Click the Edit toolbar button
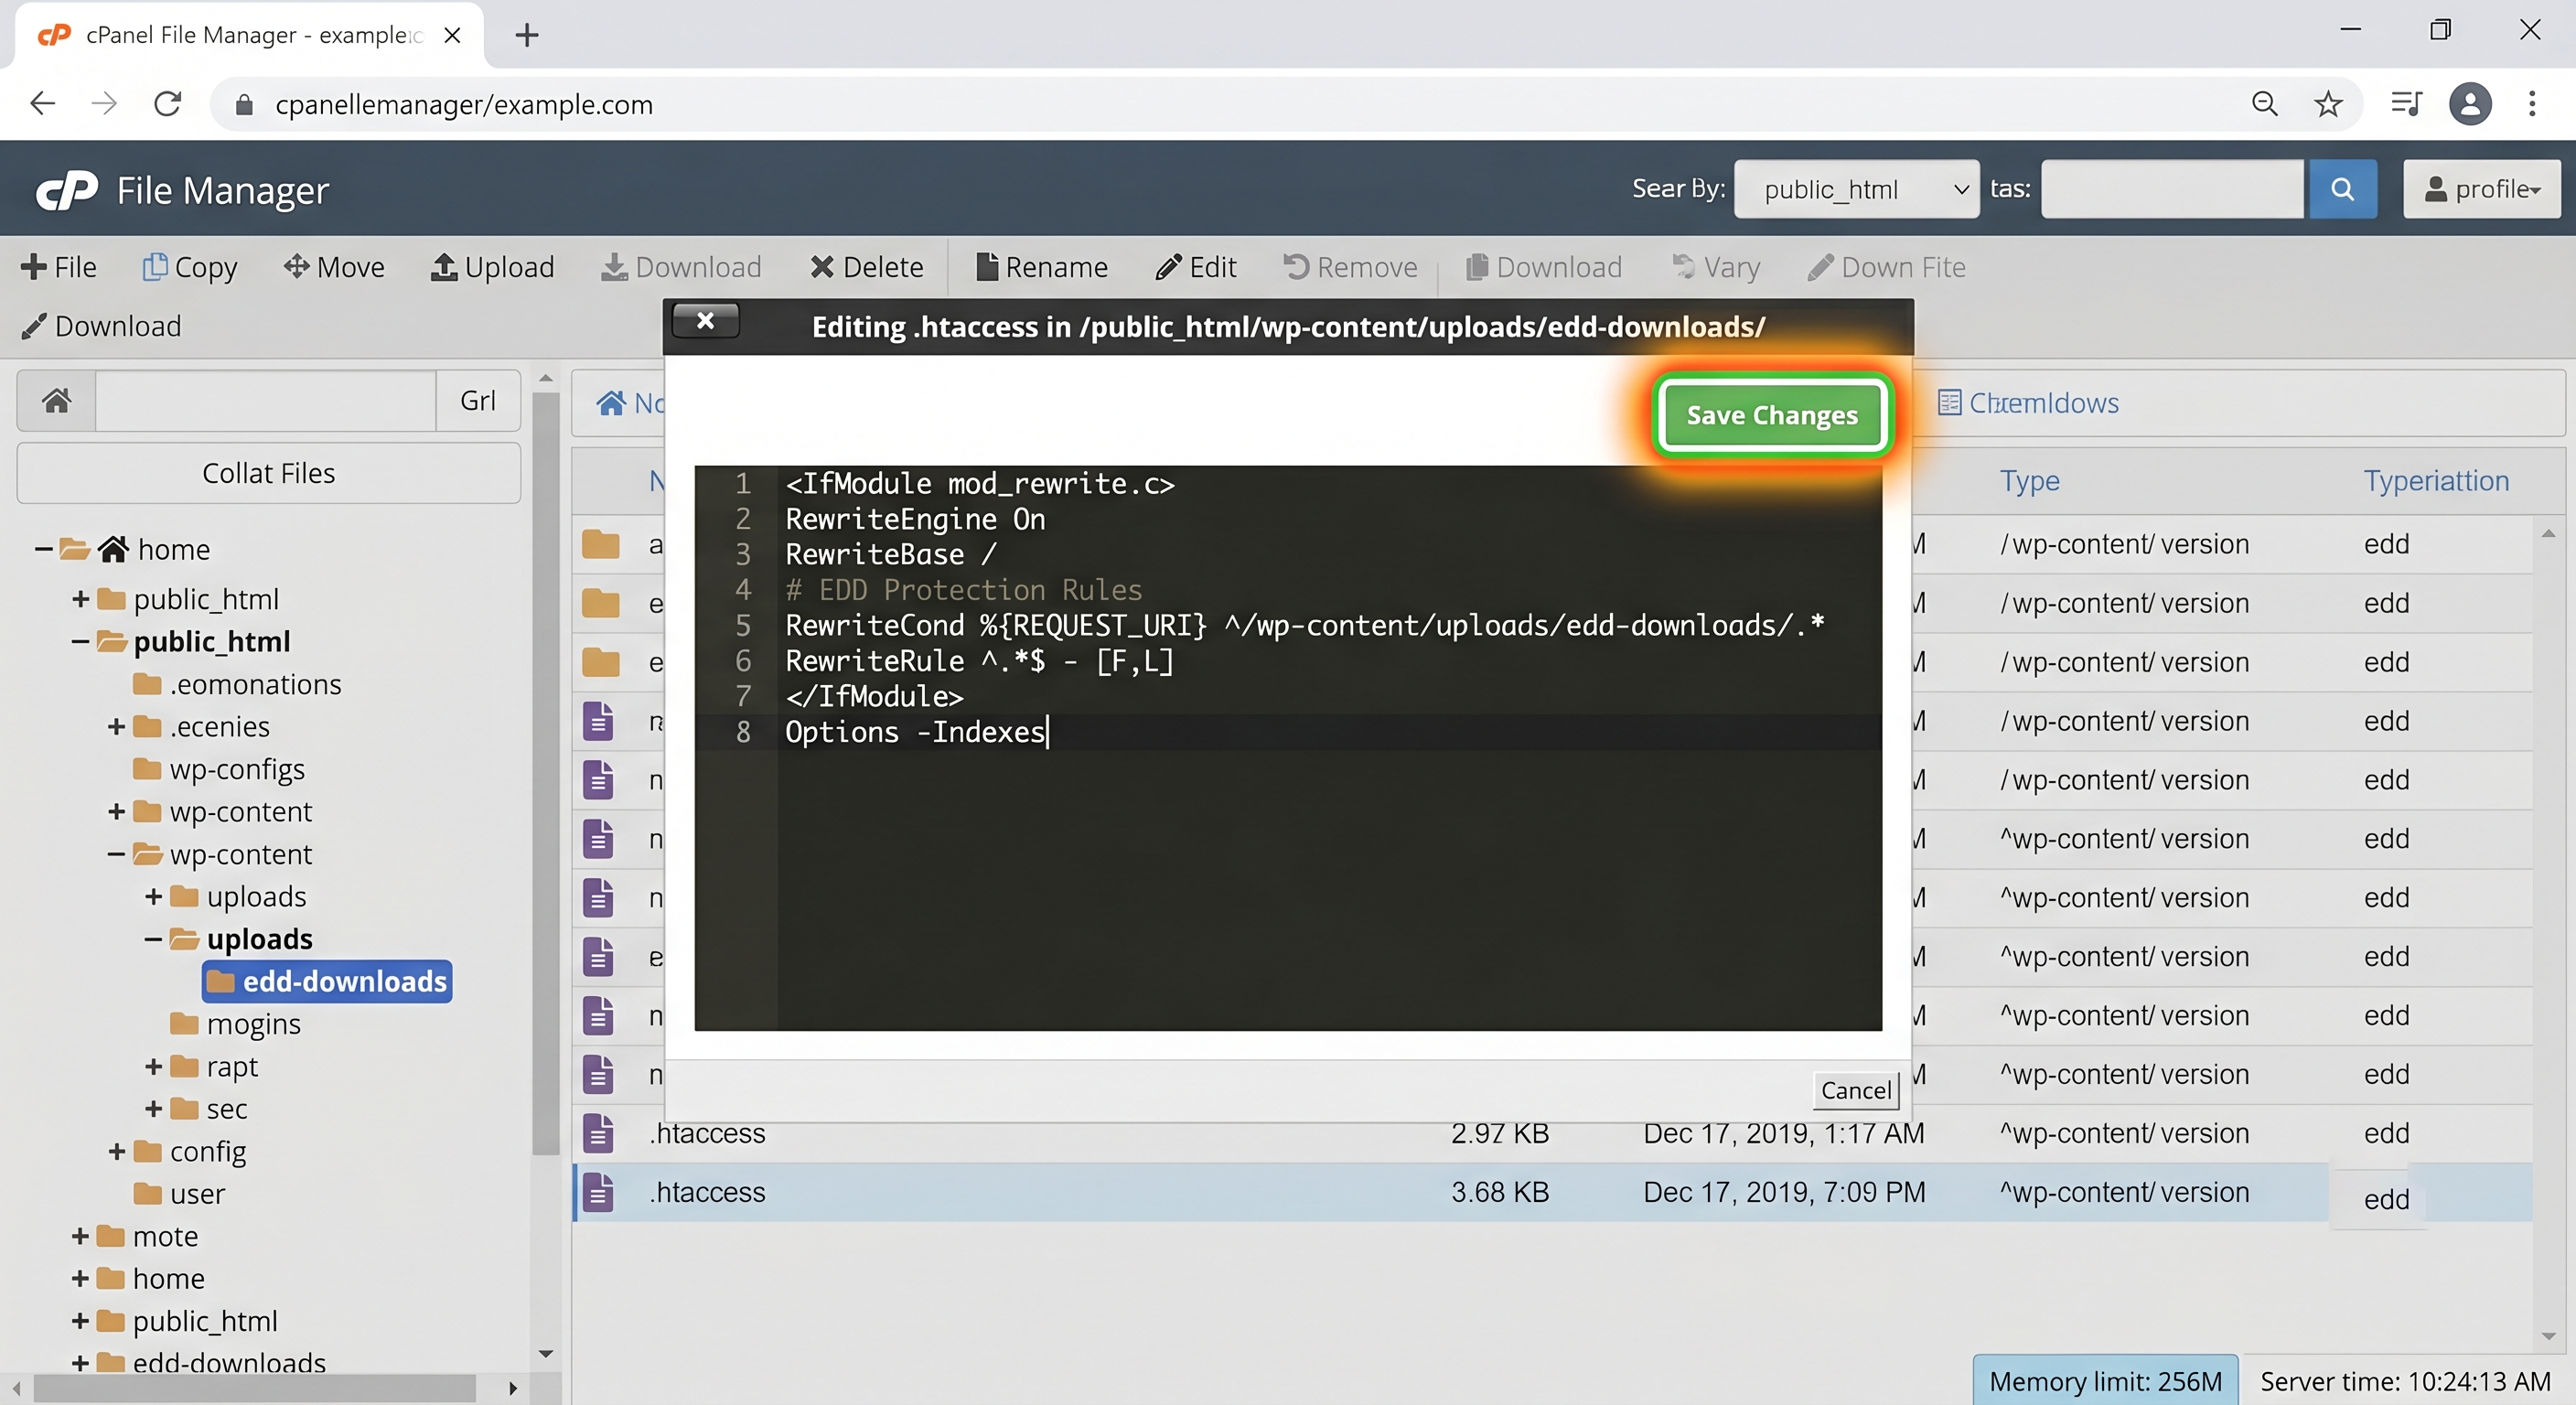 [x=1196, y=267]
